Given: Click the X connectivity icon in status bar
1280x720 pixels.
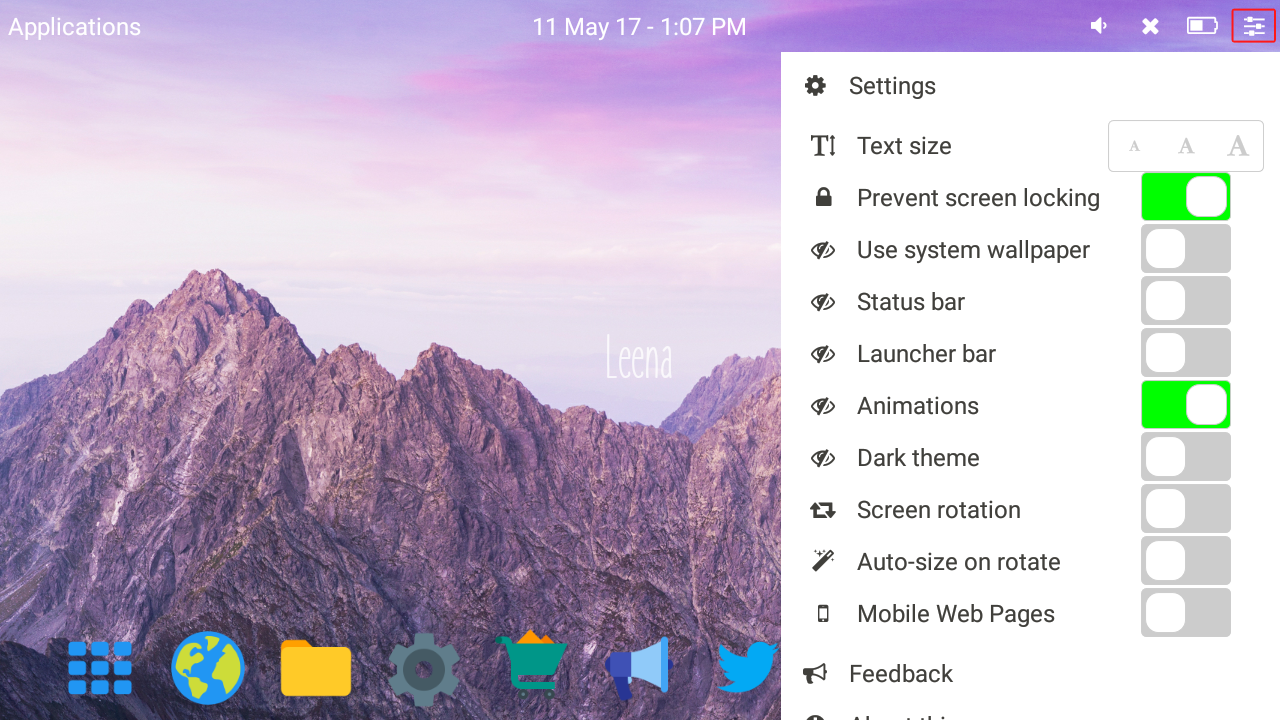Looking at the screenshot, I should pos(1150,27).
